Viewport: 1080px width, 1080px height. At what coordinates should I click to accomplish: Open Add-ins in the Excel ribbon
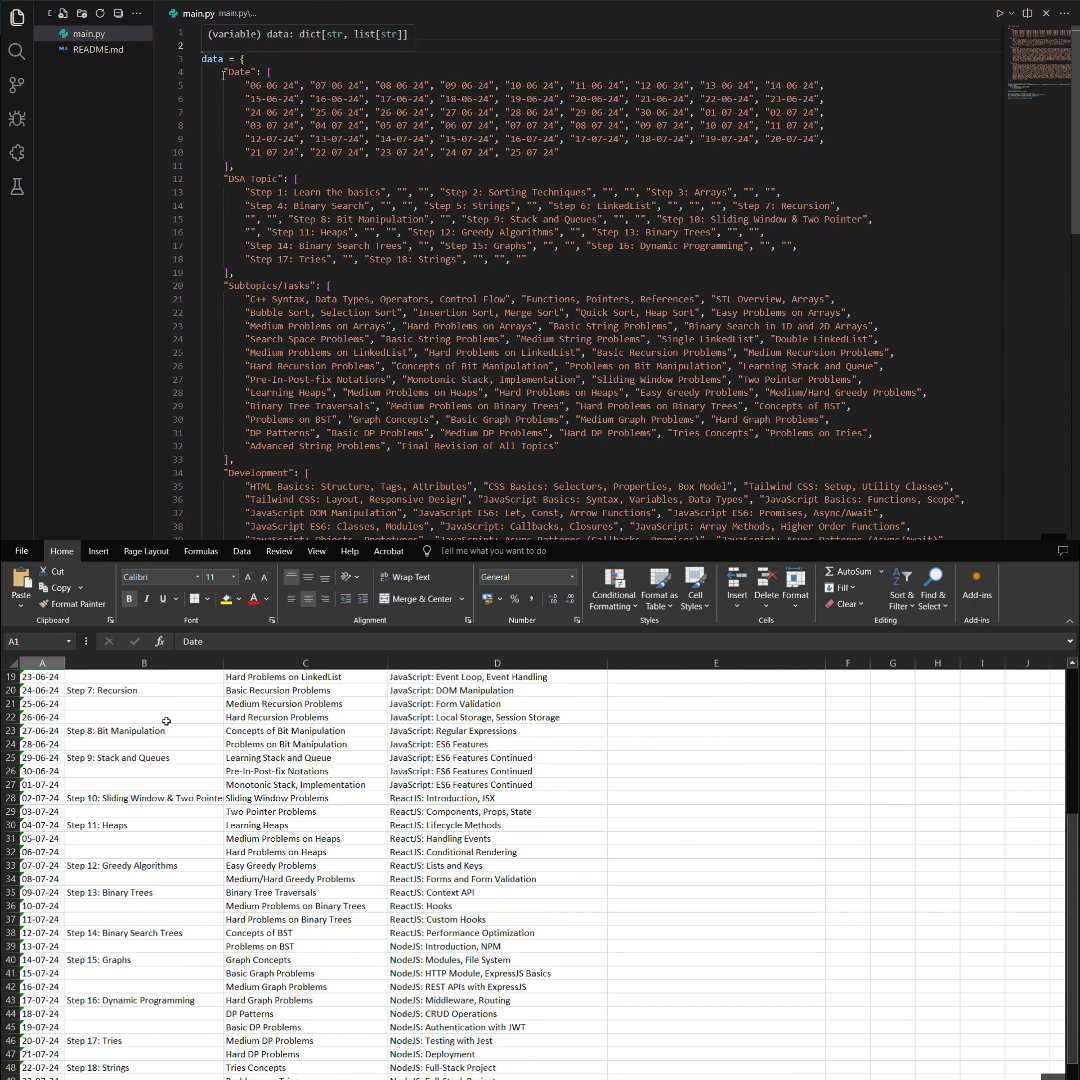point(977,585)
